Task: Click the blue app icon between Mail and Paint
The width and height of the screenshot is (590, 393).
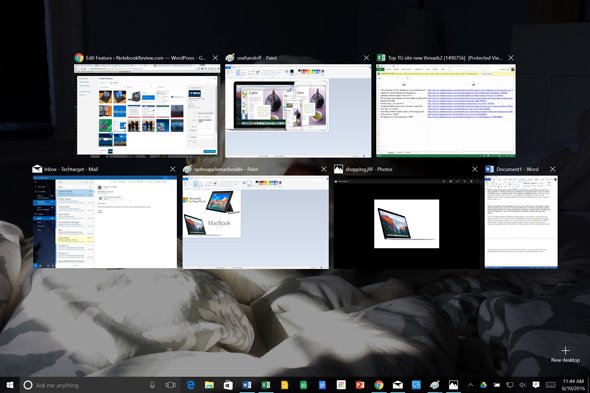Action: click(x=416, y=385)
